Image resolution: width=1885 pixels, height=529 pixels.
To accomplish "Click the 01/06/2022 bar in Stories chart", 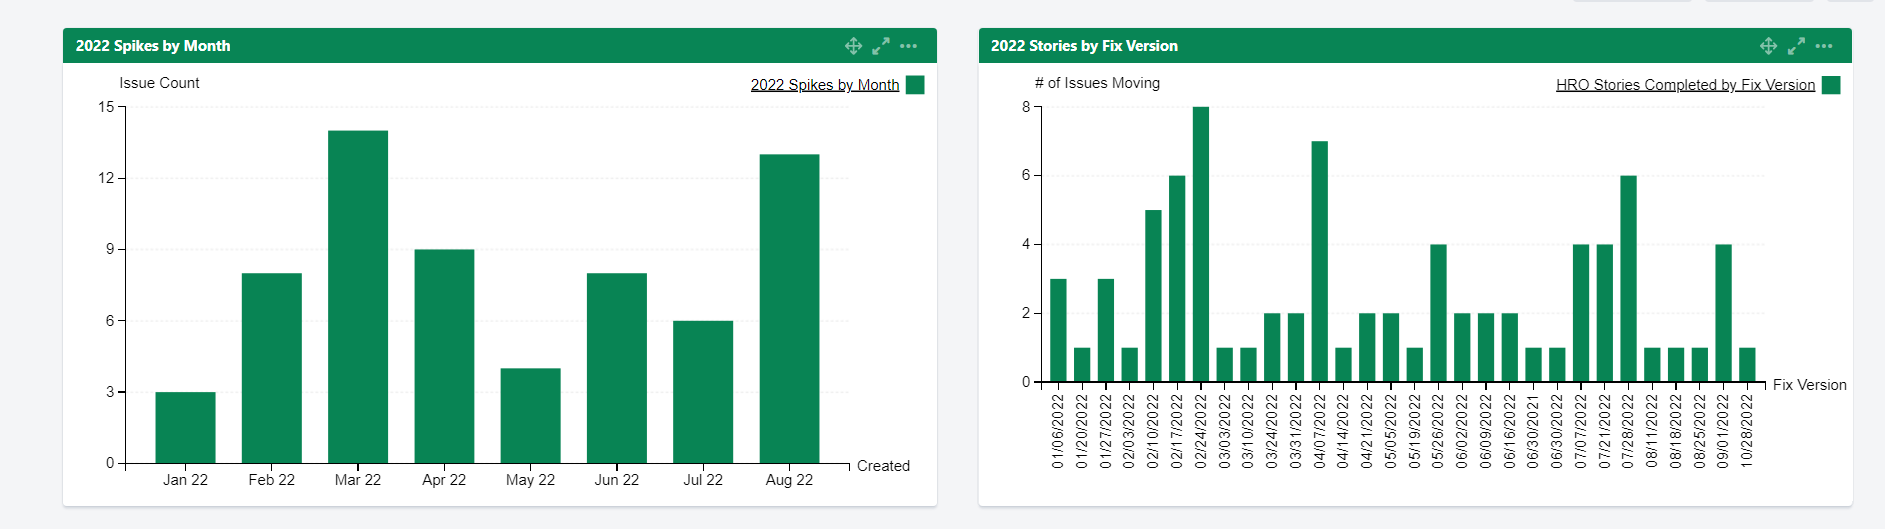I will (x=1058, y=330).
